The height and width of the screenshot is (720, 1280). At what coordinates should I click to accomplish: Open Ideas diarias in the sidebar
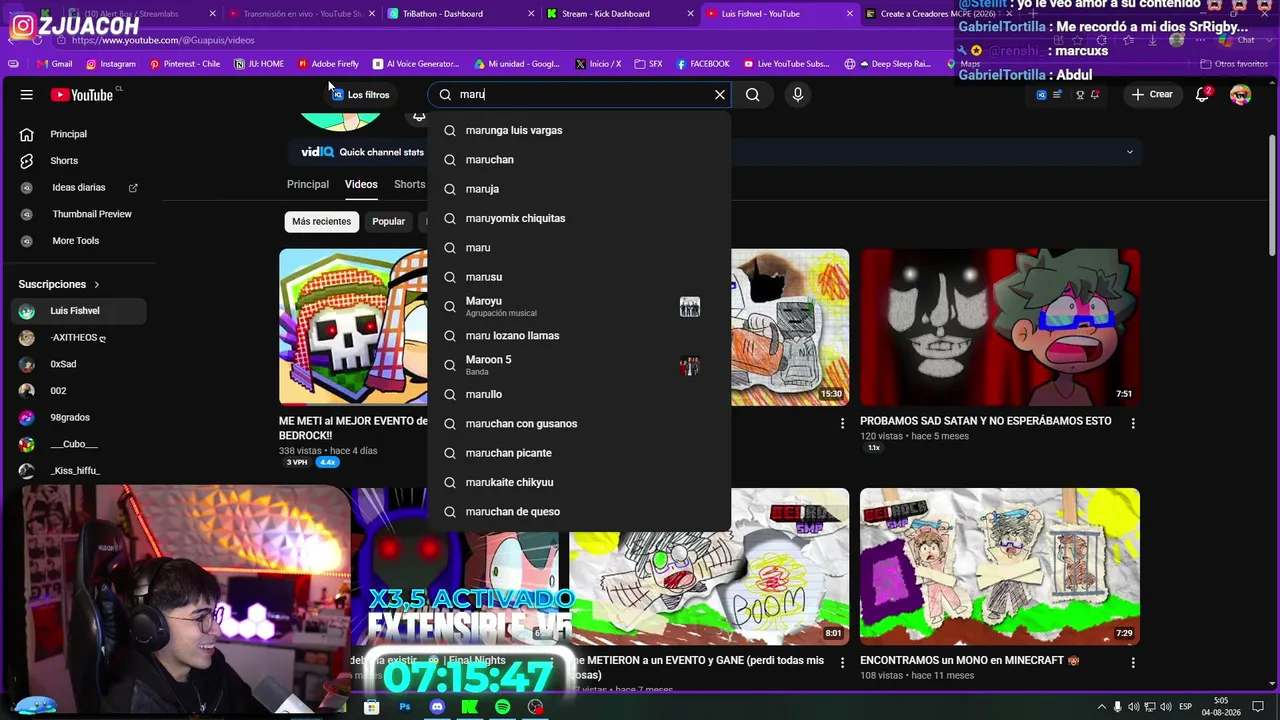(80, 188)
